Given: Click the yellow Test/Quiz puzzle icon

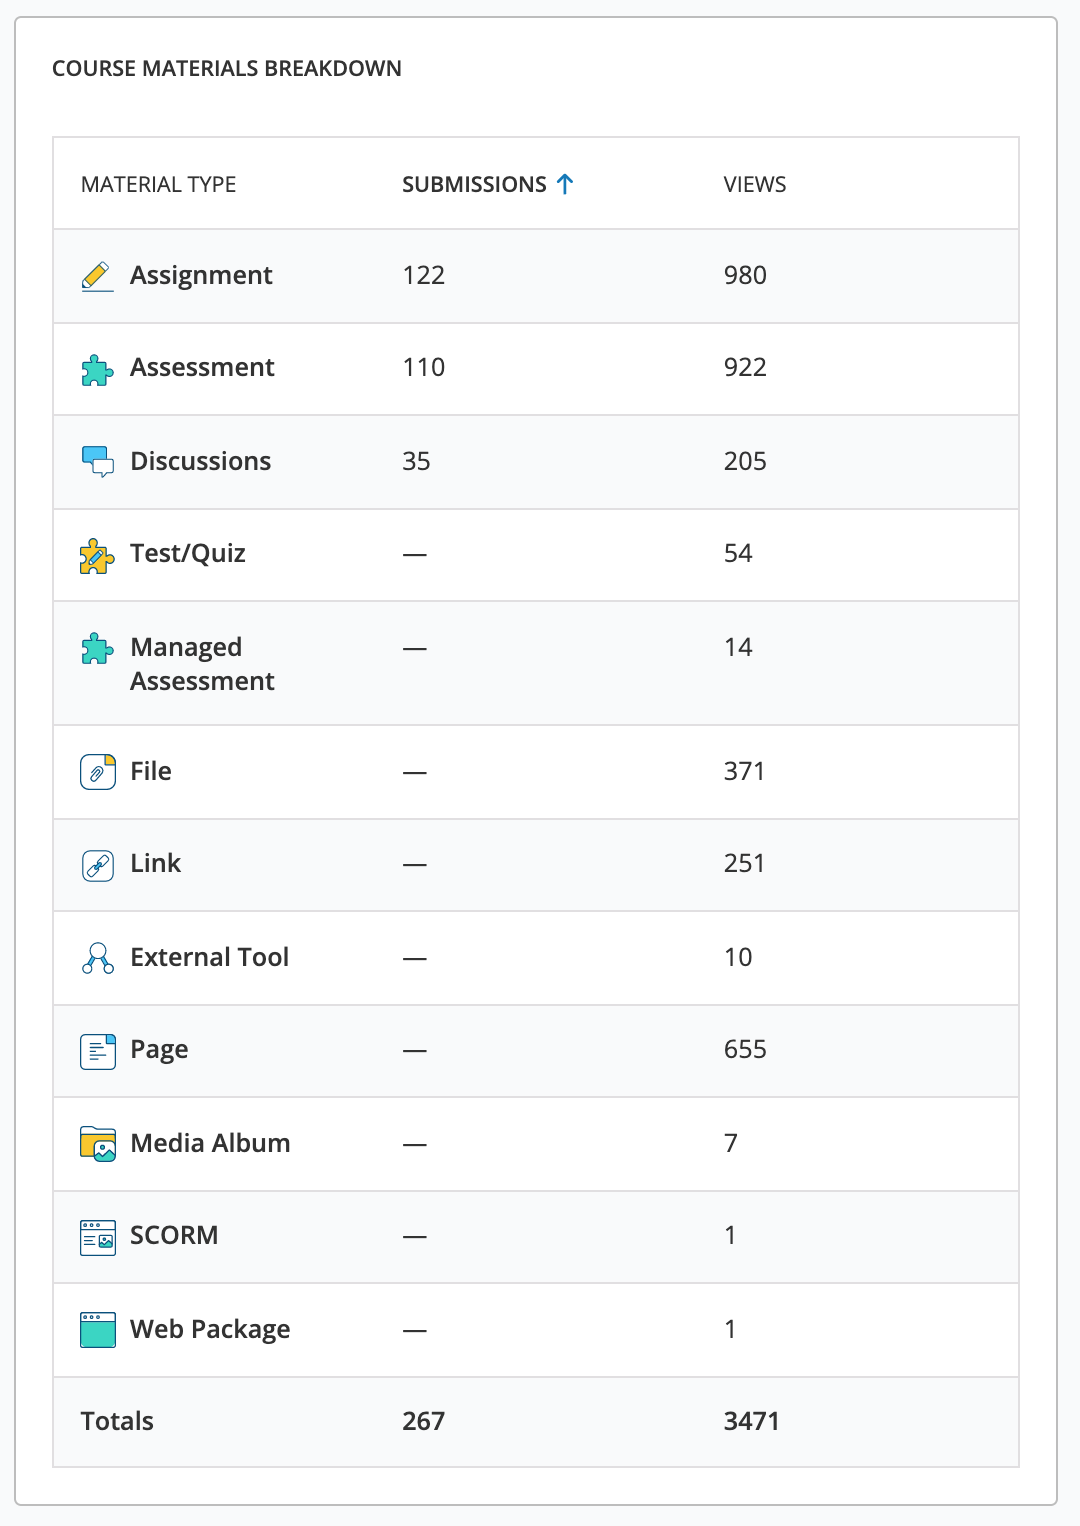Looking at the screenshot, I should [x=97, y=555].
